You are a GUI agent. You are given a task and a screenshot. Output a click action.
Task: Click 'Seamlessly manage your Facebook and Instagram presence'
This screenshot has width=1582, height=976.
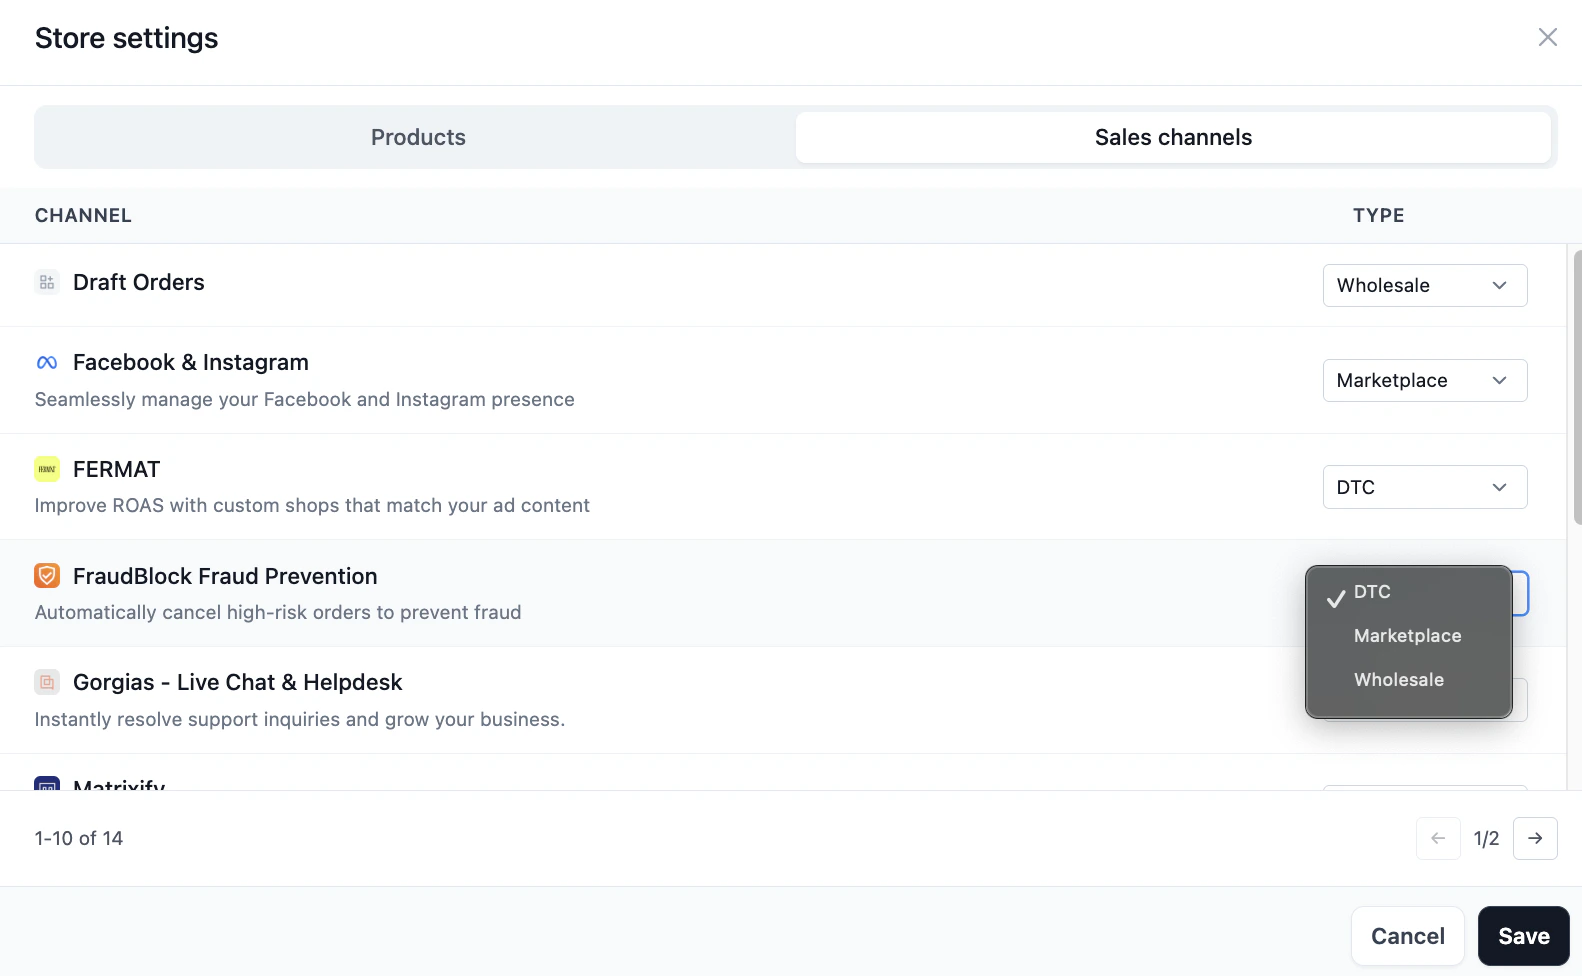tap(305, 399)
